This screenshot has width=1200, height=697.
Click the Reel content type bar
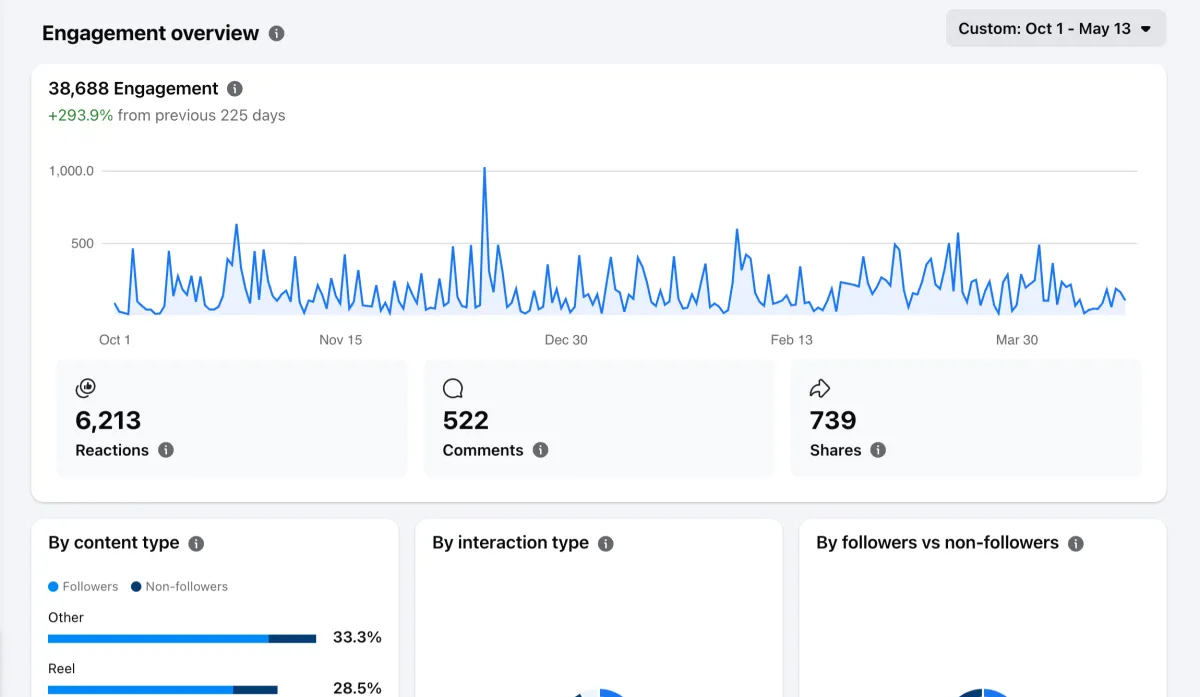point(163,689)
